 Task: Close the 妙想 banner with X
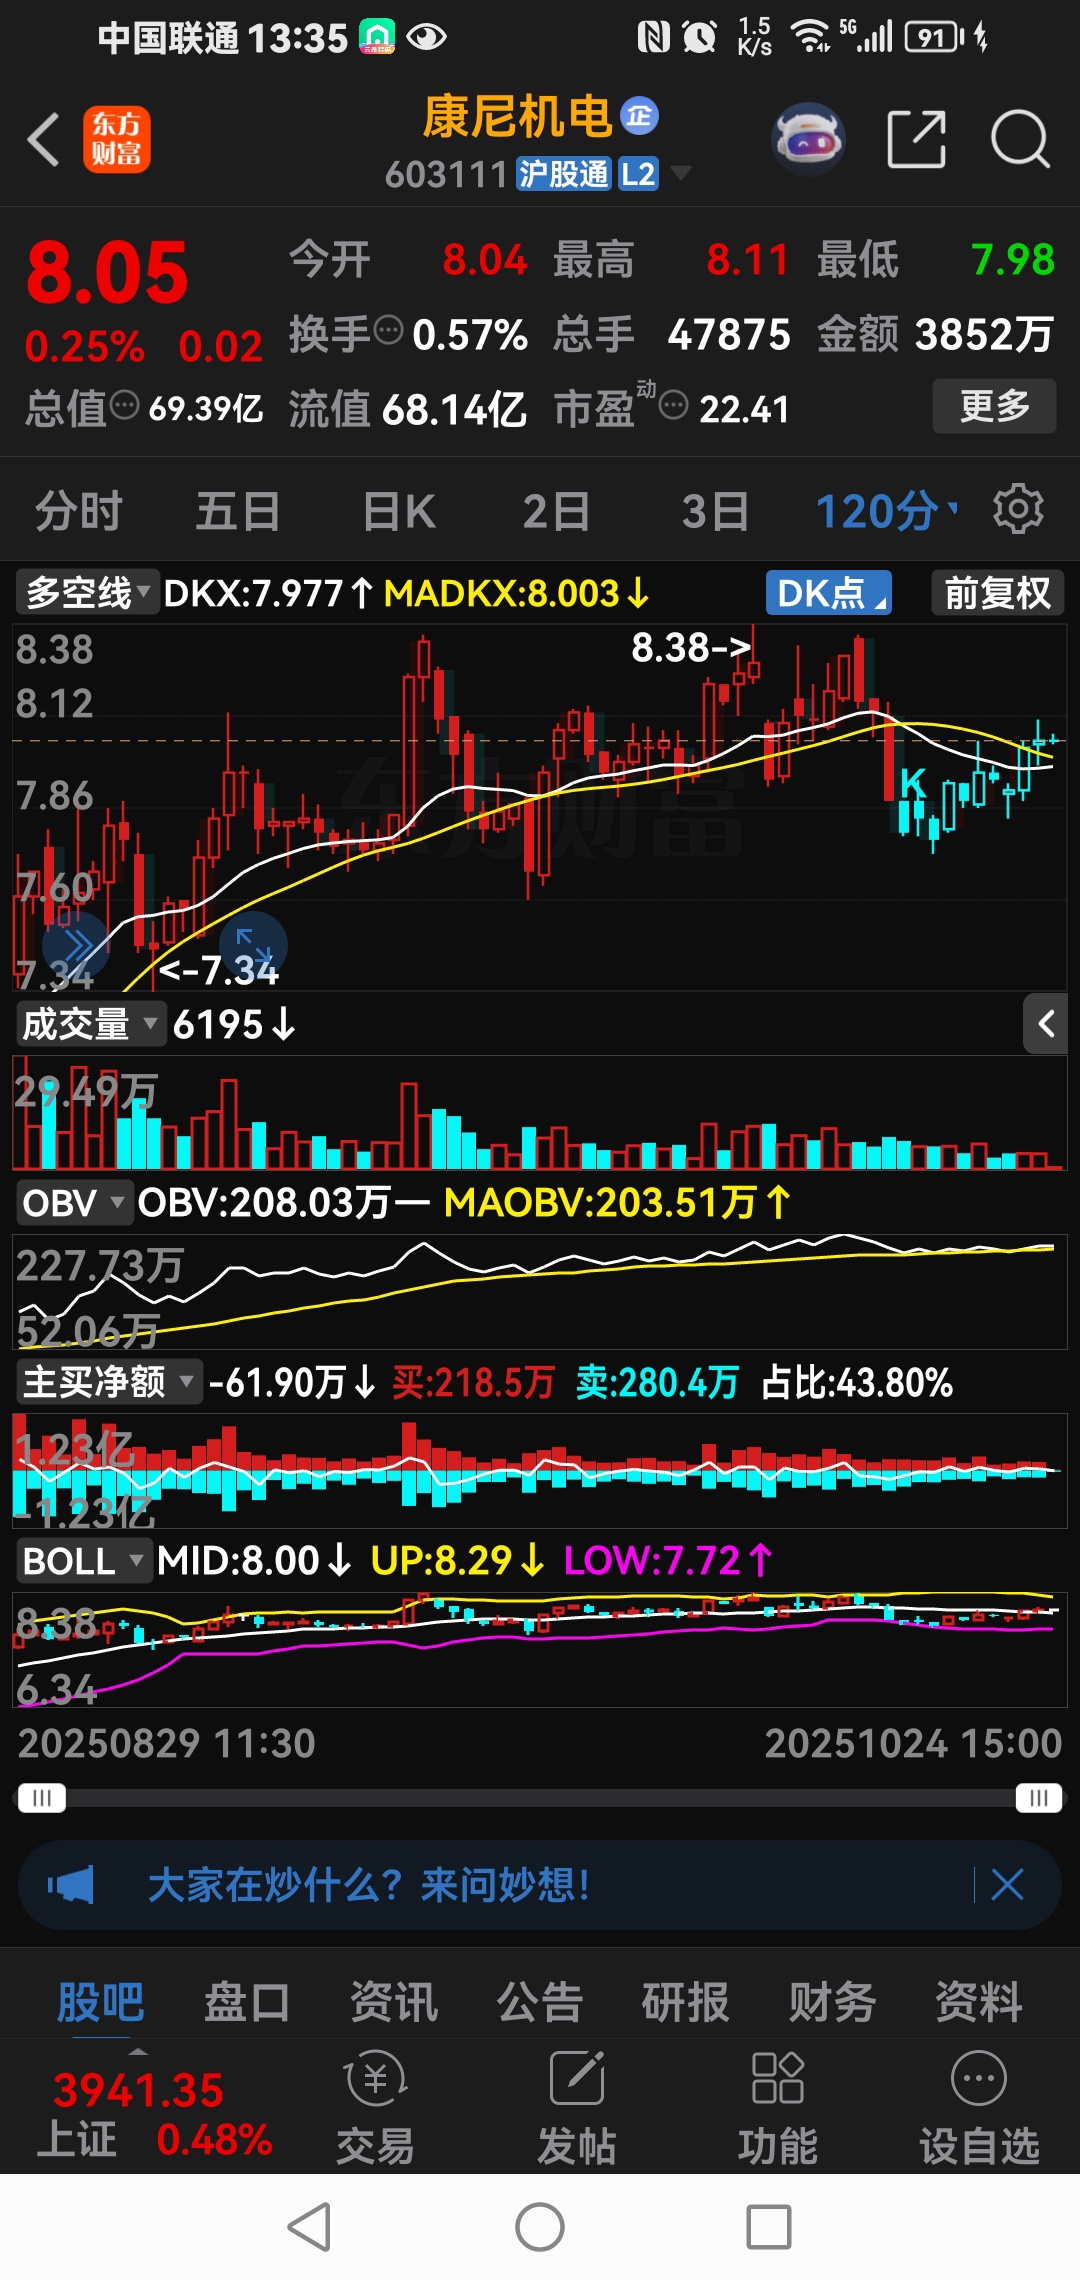(x=1006, y=1885)
